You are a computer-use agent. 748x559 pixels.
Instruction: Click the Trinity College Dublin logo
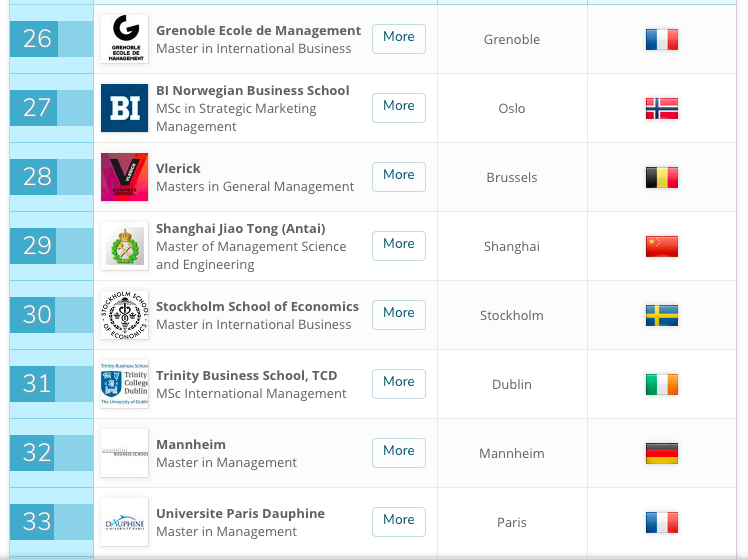pyautogui.click(x=124, y=384)
